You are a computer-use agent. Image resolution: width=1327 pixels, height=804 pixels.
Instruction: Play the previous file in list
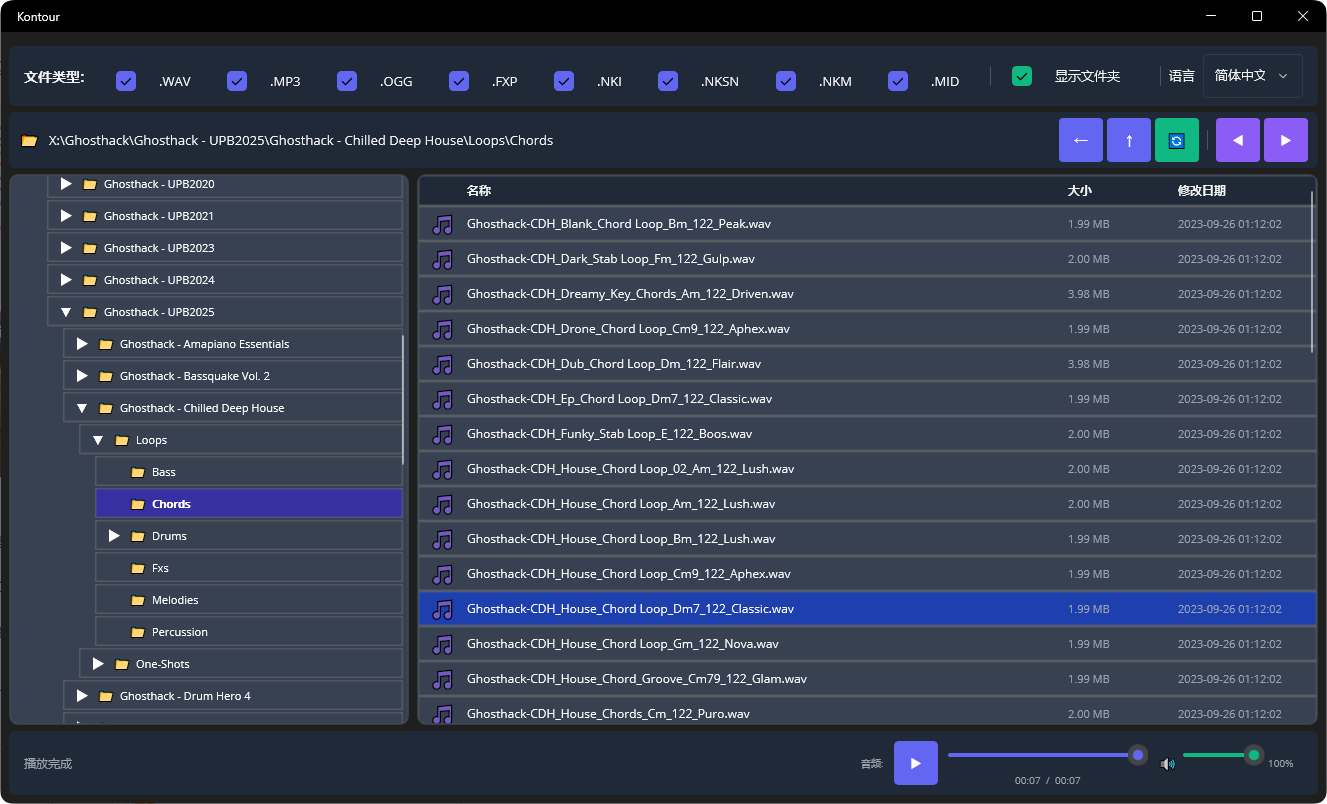point(1238,140)
